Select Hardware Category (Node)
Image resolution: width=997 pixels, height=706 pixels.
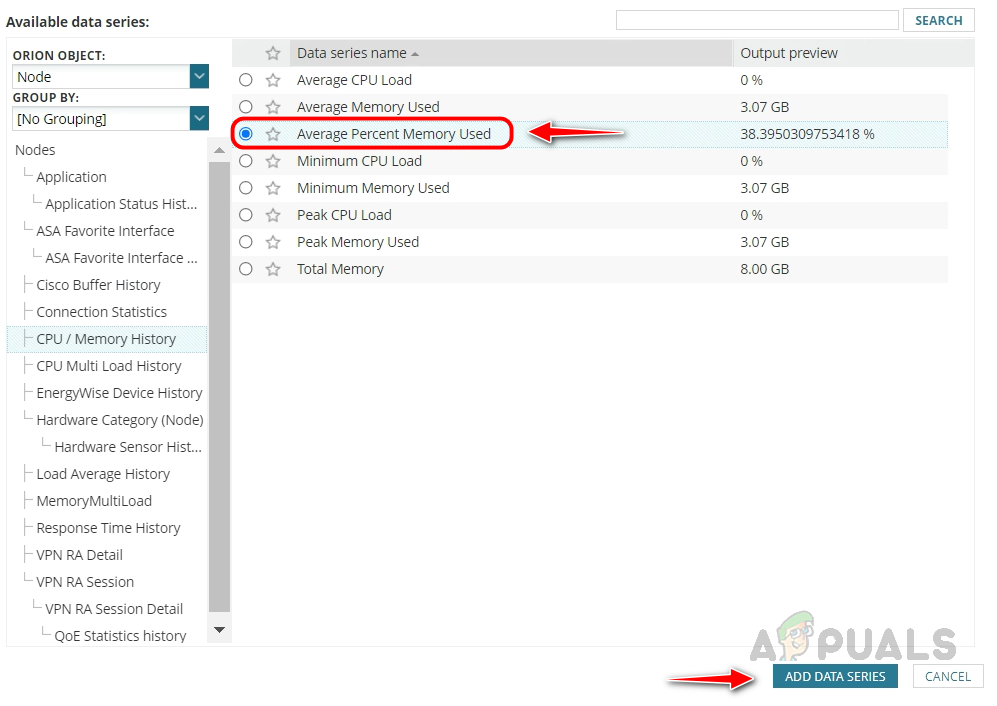tap(120, 420)
